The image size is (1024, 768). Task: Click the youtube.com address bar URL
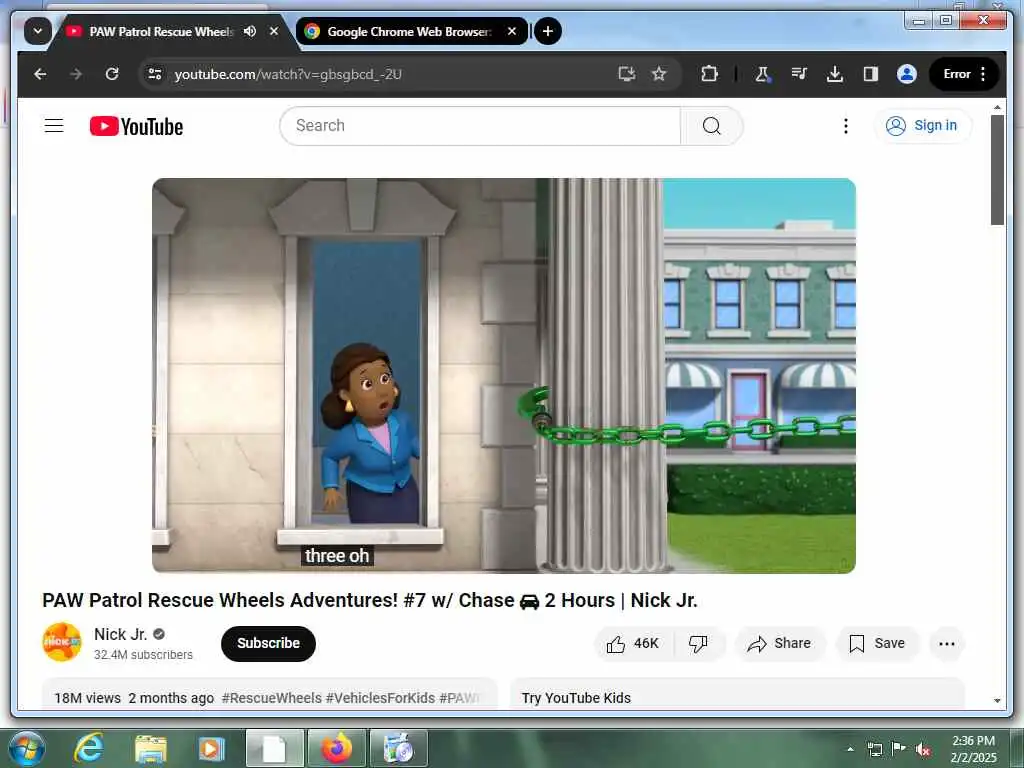288,74
